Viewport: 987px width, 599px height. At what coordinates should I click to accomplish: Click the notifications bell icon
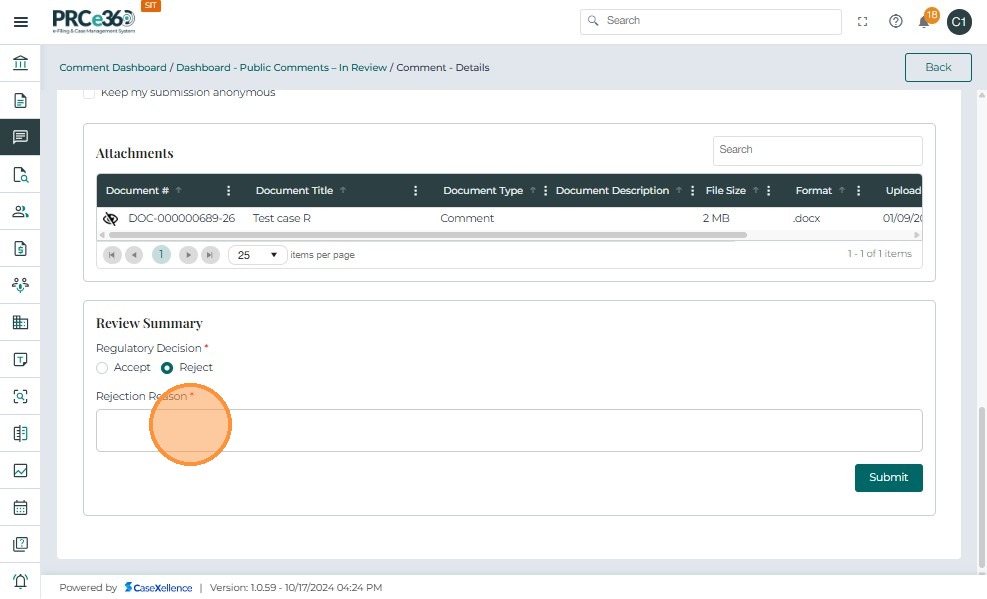924,22
